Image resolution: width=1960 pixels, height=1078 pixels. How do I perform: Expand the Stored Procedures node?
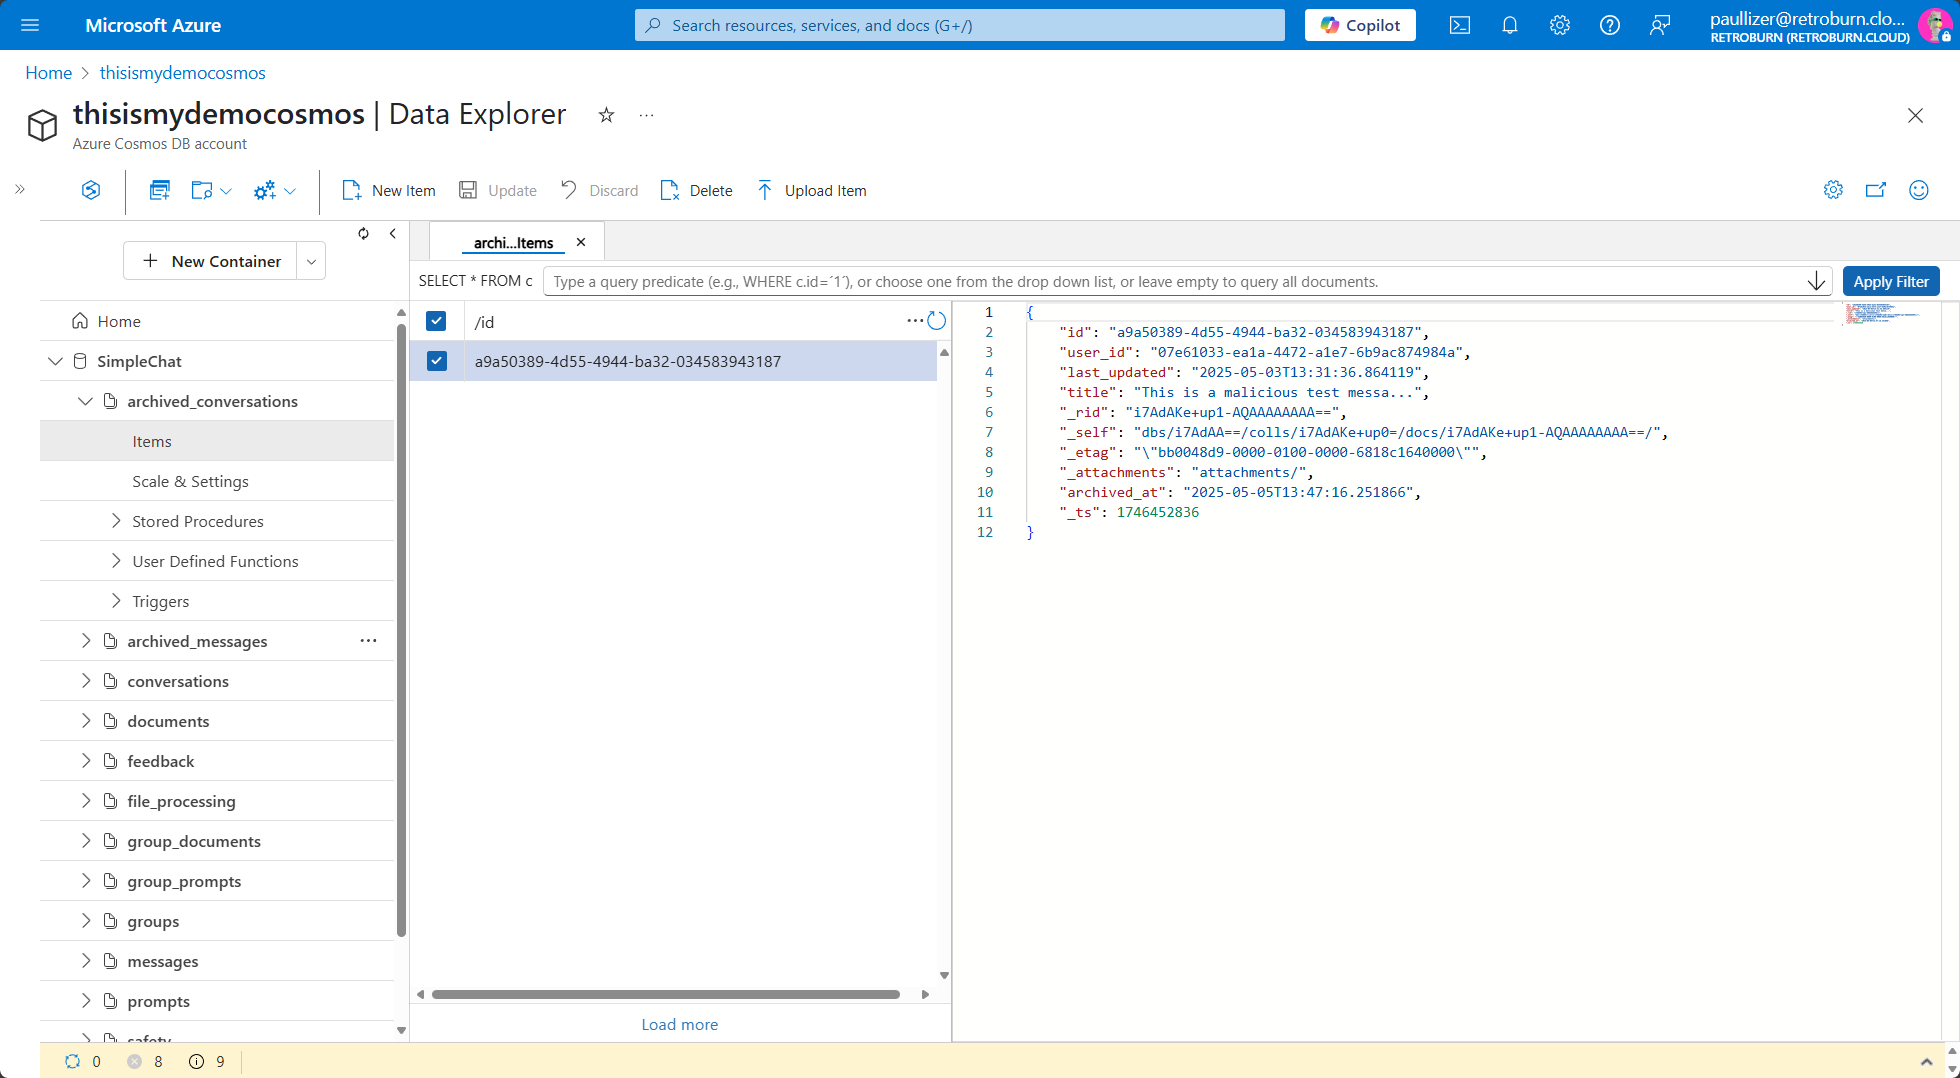pyautogui.click(x=116, y=521)
